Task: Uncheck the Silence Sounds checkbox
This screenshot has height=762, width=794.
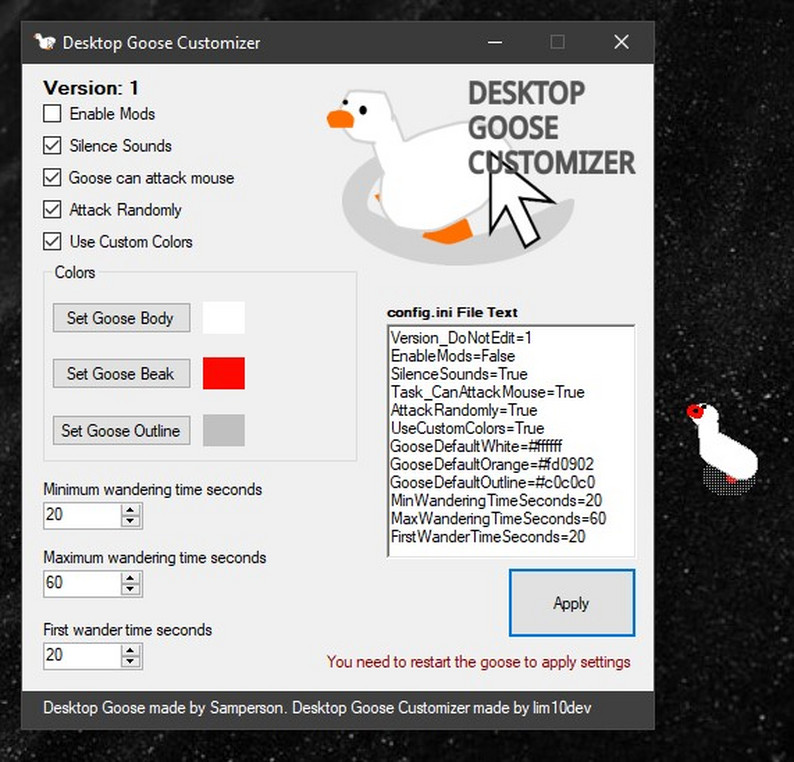Action: click(52, 146)
